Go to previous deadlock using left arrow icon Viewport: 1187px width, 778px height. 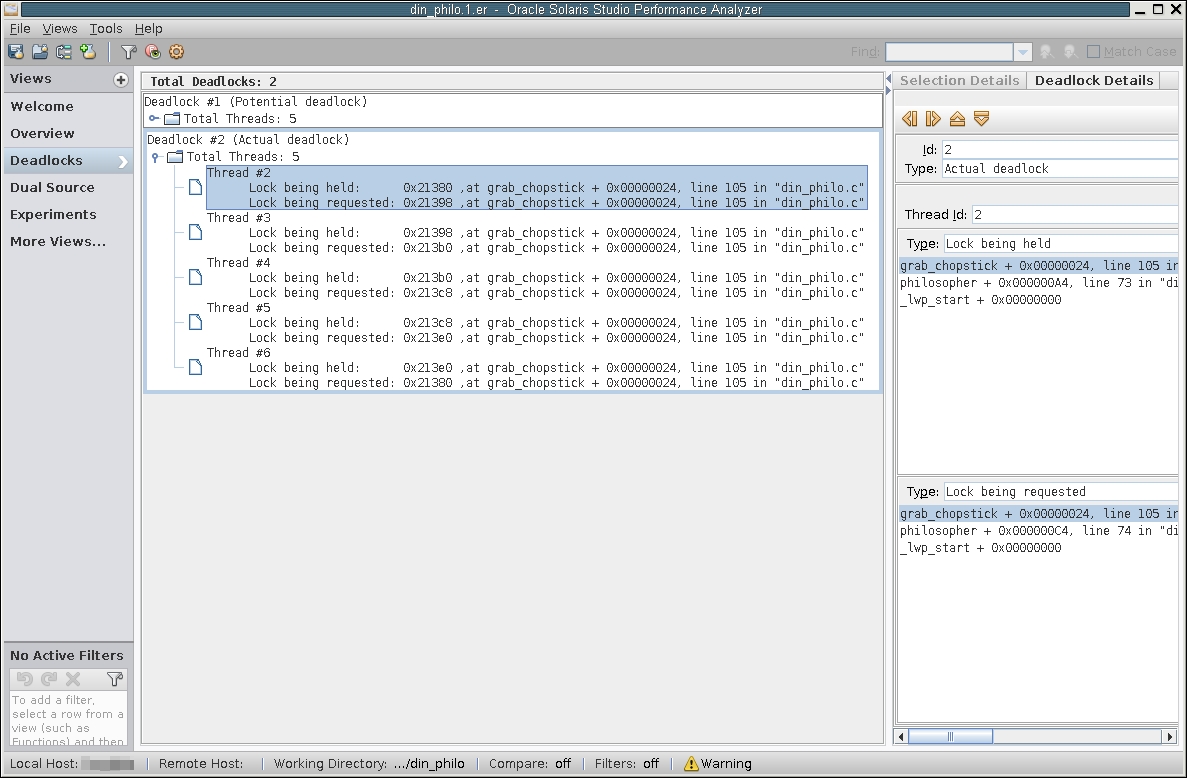click(x=909, y=119)
